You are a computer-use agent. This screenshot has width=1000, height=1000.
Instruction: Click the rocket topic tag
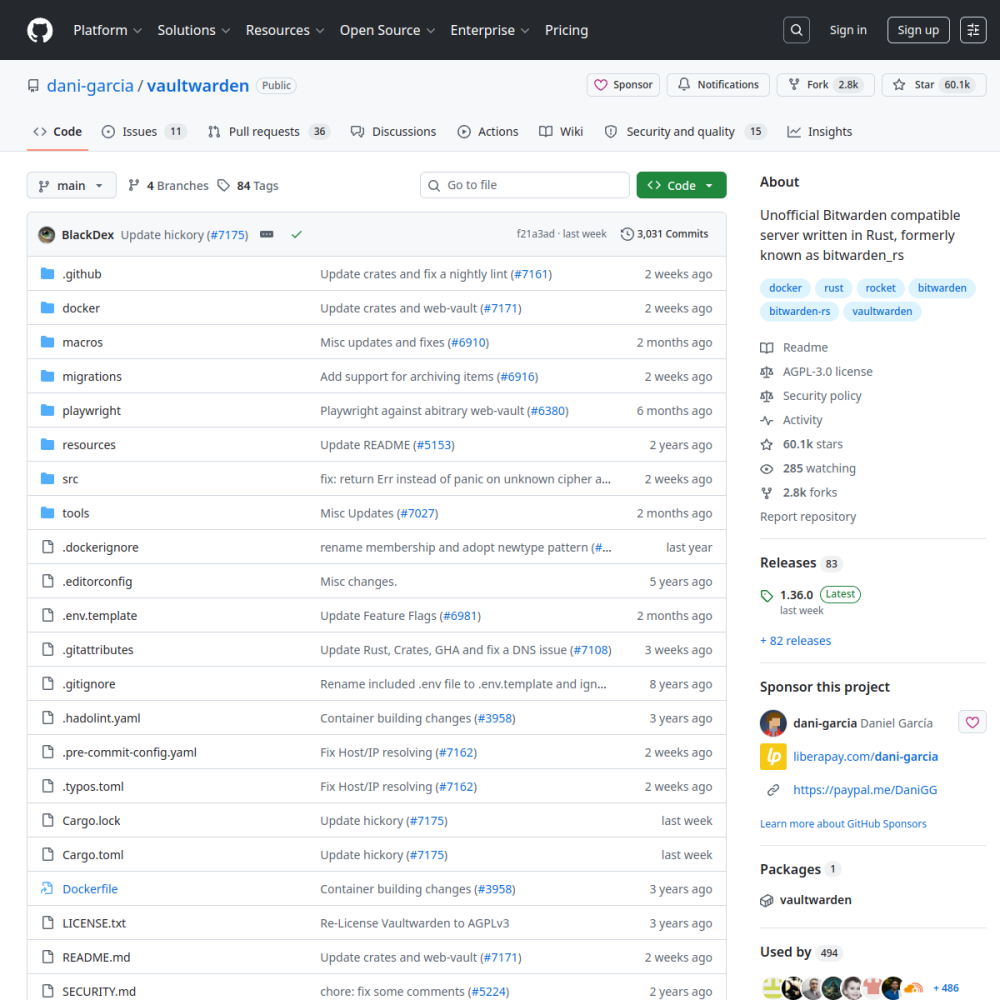coord(880,288)
